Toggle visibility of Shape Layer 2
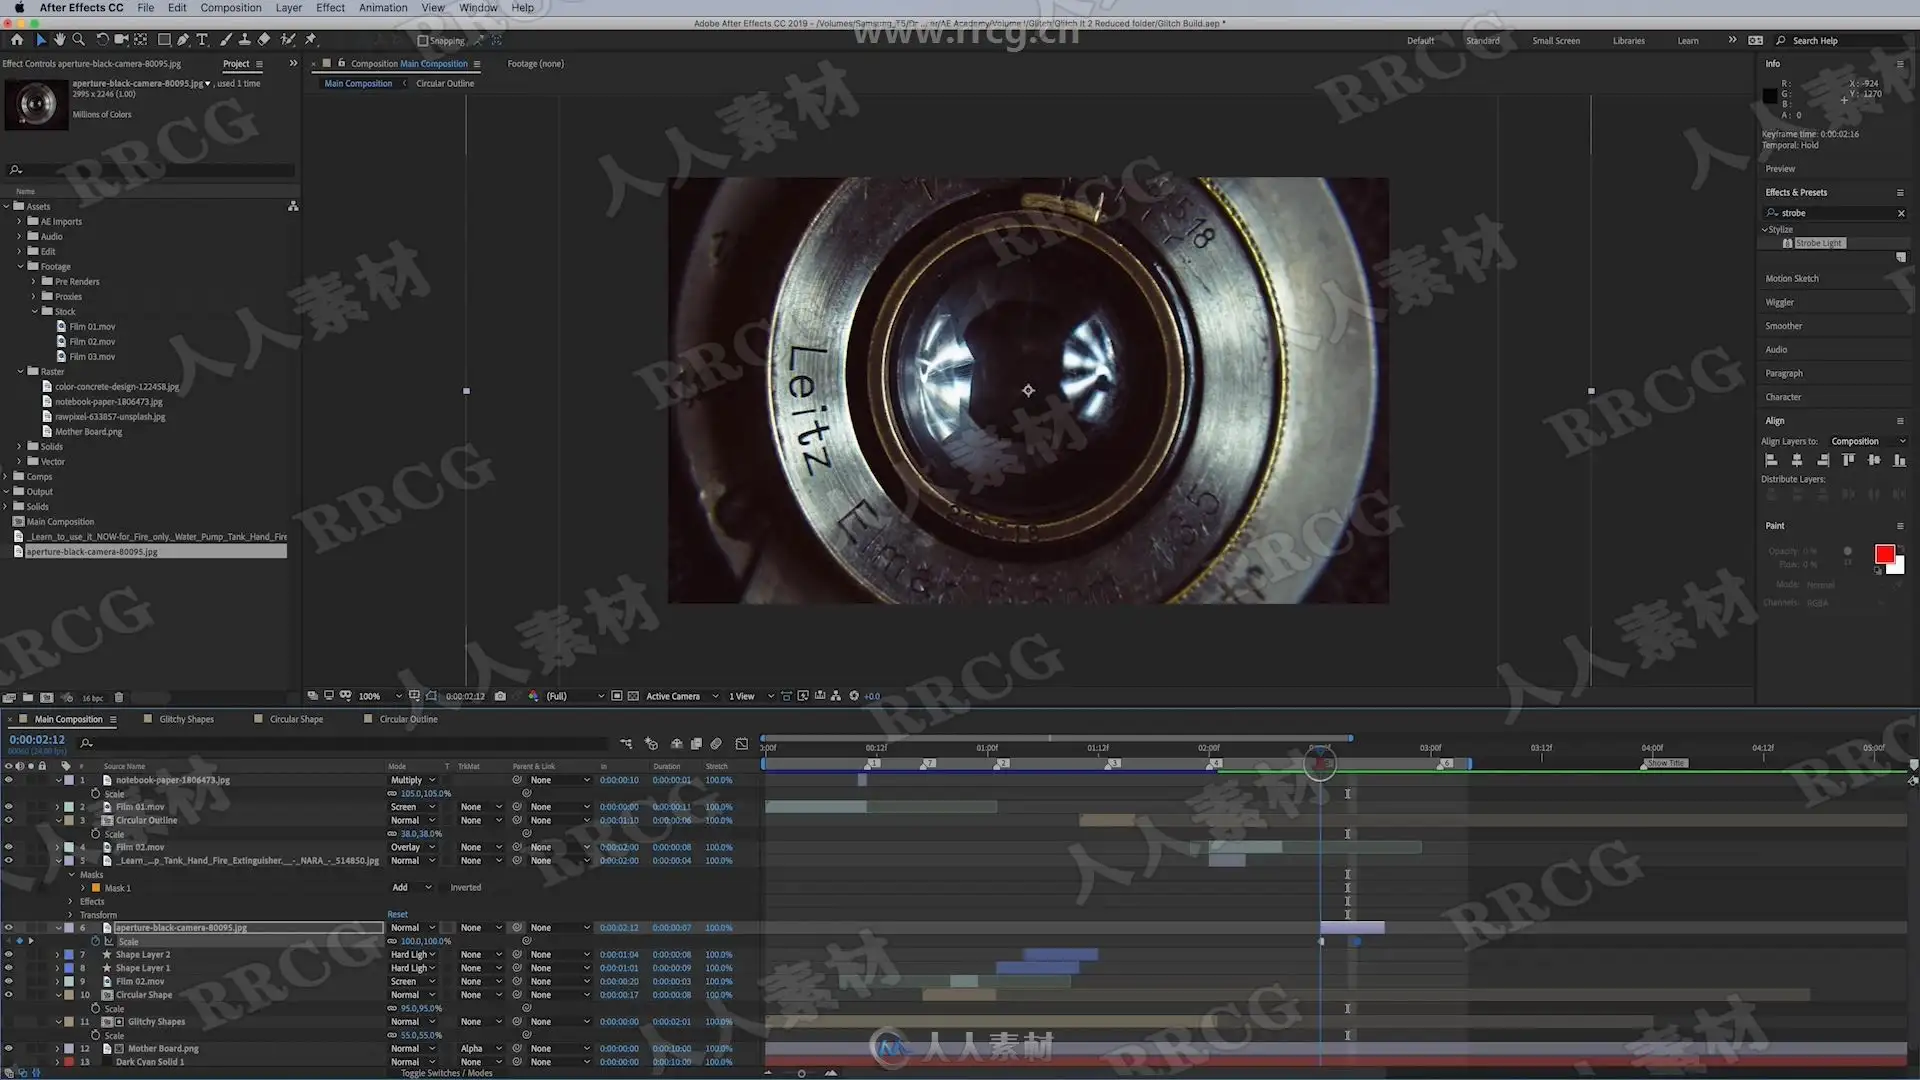 coord(8,954)
